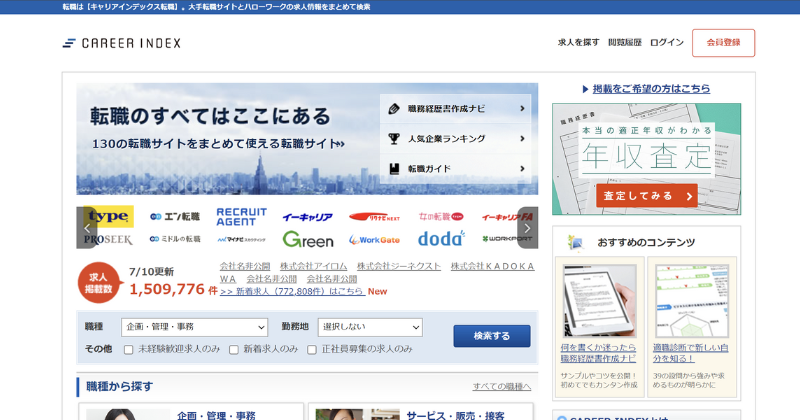The width and height of the screenshot is (800, 420).
Task: Expand the 転職ガイド chevron
Action: pyautogui.click(x=522, y=168)
